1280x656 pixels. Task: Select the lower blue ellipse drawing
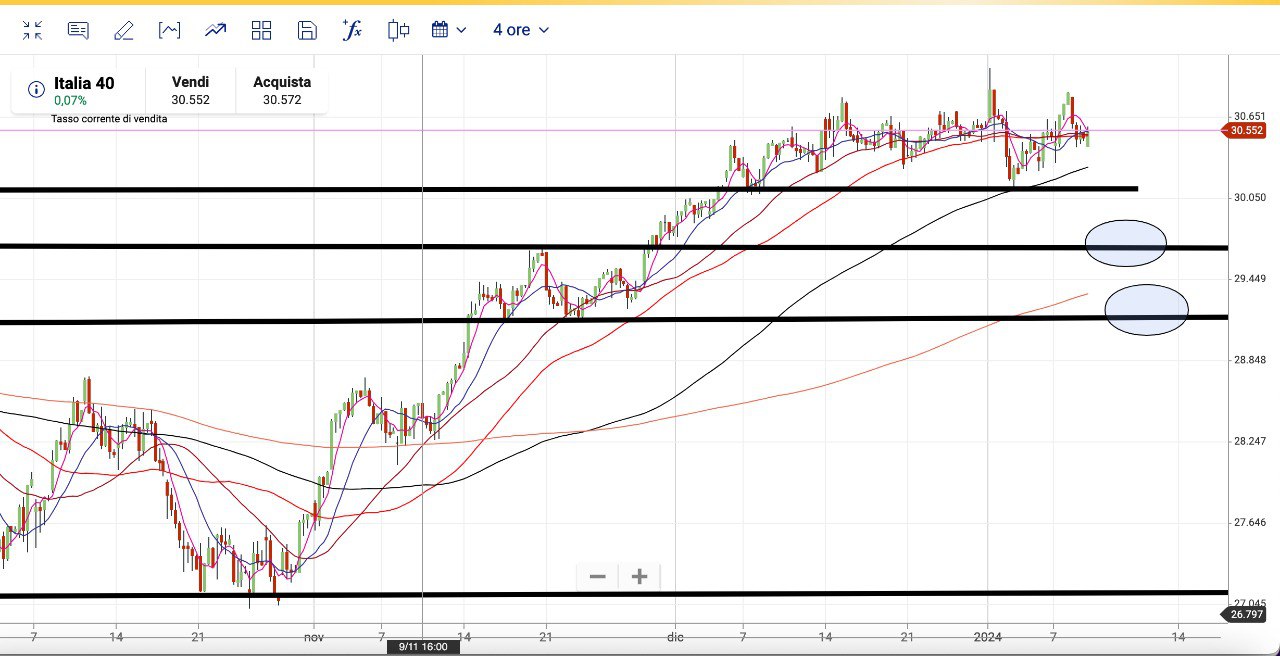(1146, 310)
